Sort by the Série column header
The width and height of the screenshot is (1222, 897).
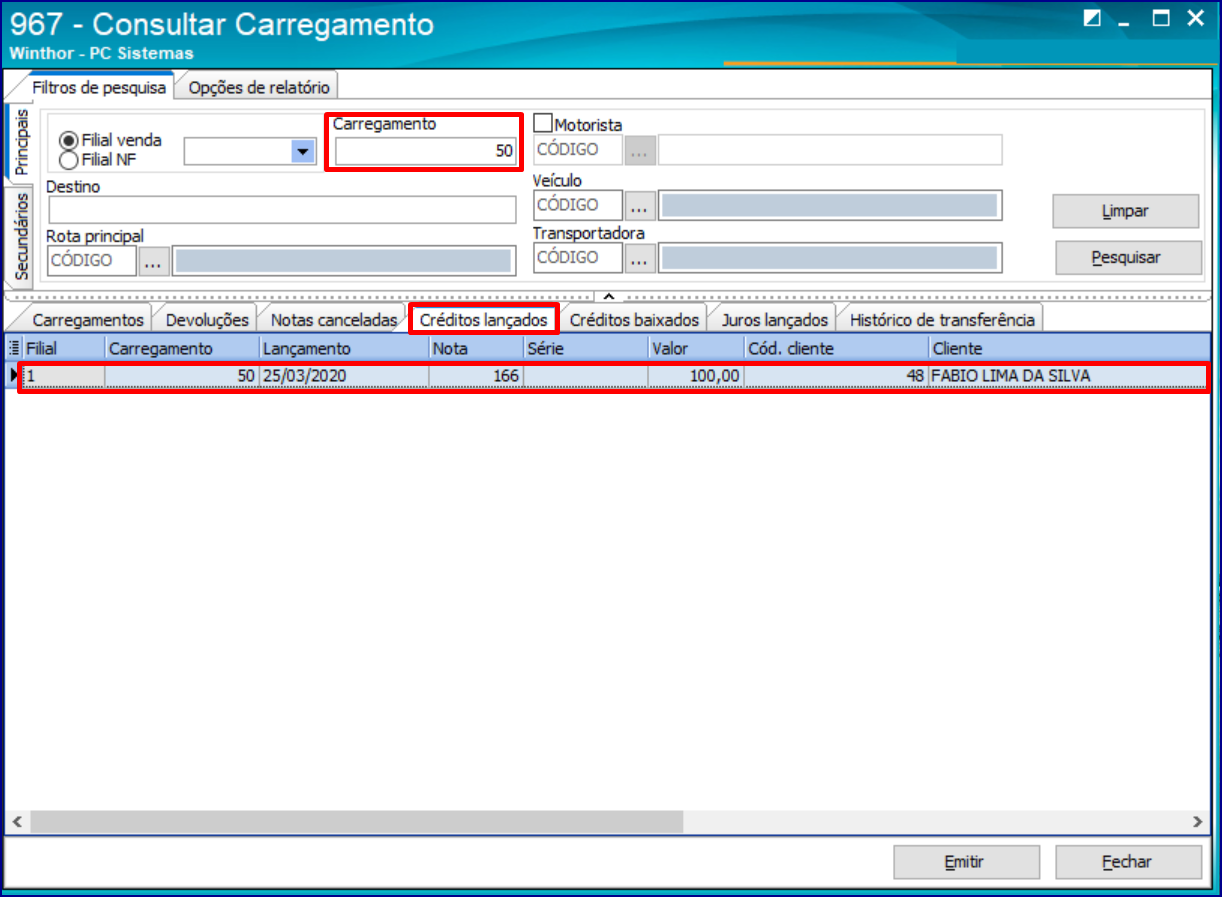585,349
